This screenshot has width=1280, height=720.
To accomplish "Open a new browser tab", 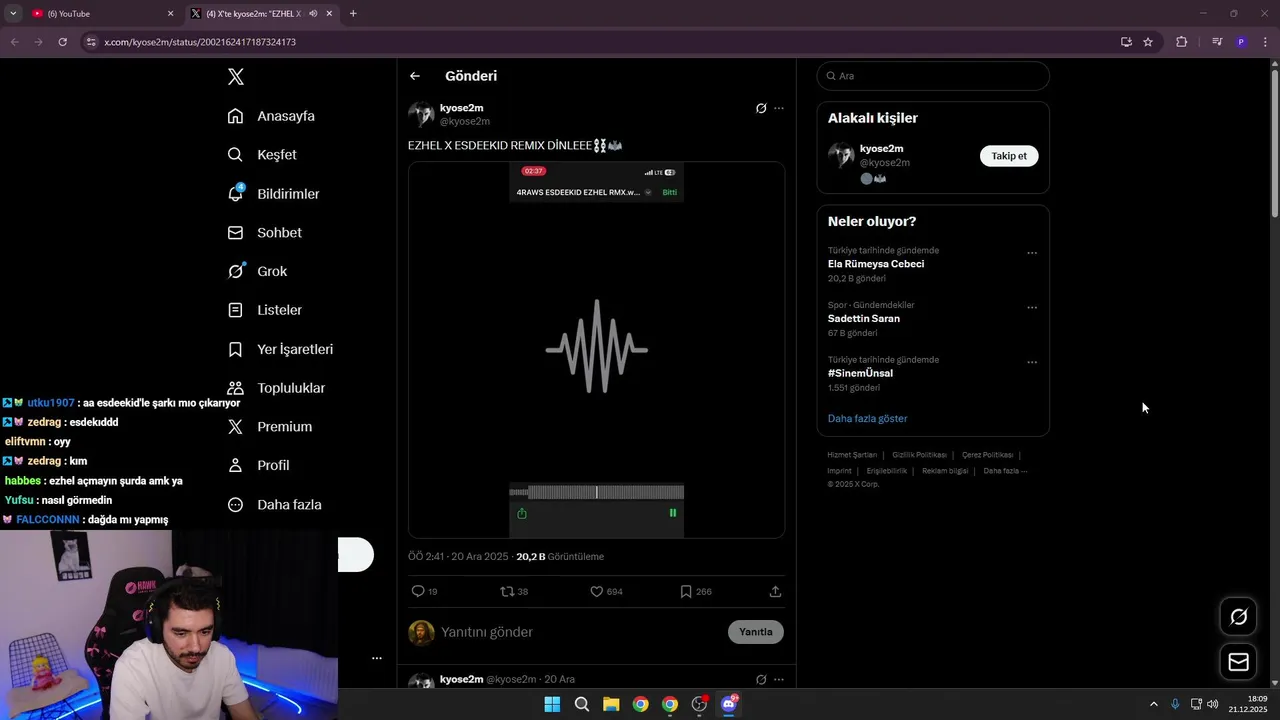I will pos(353,14).
